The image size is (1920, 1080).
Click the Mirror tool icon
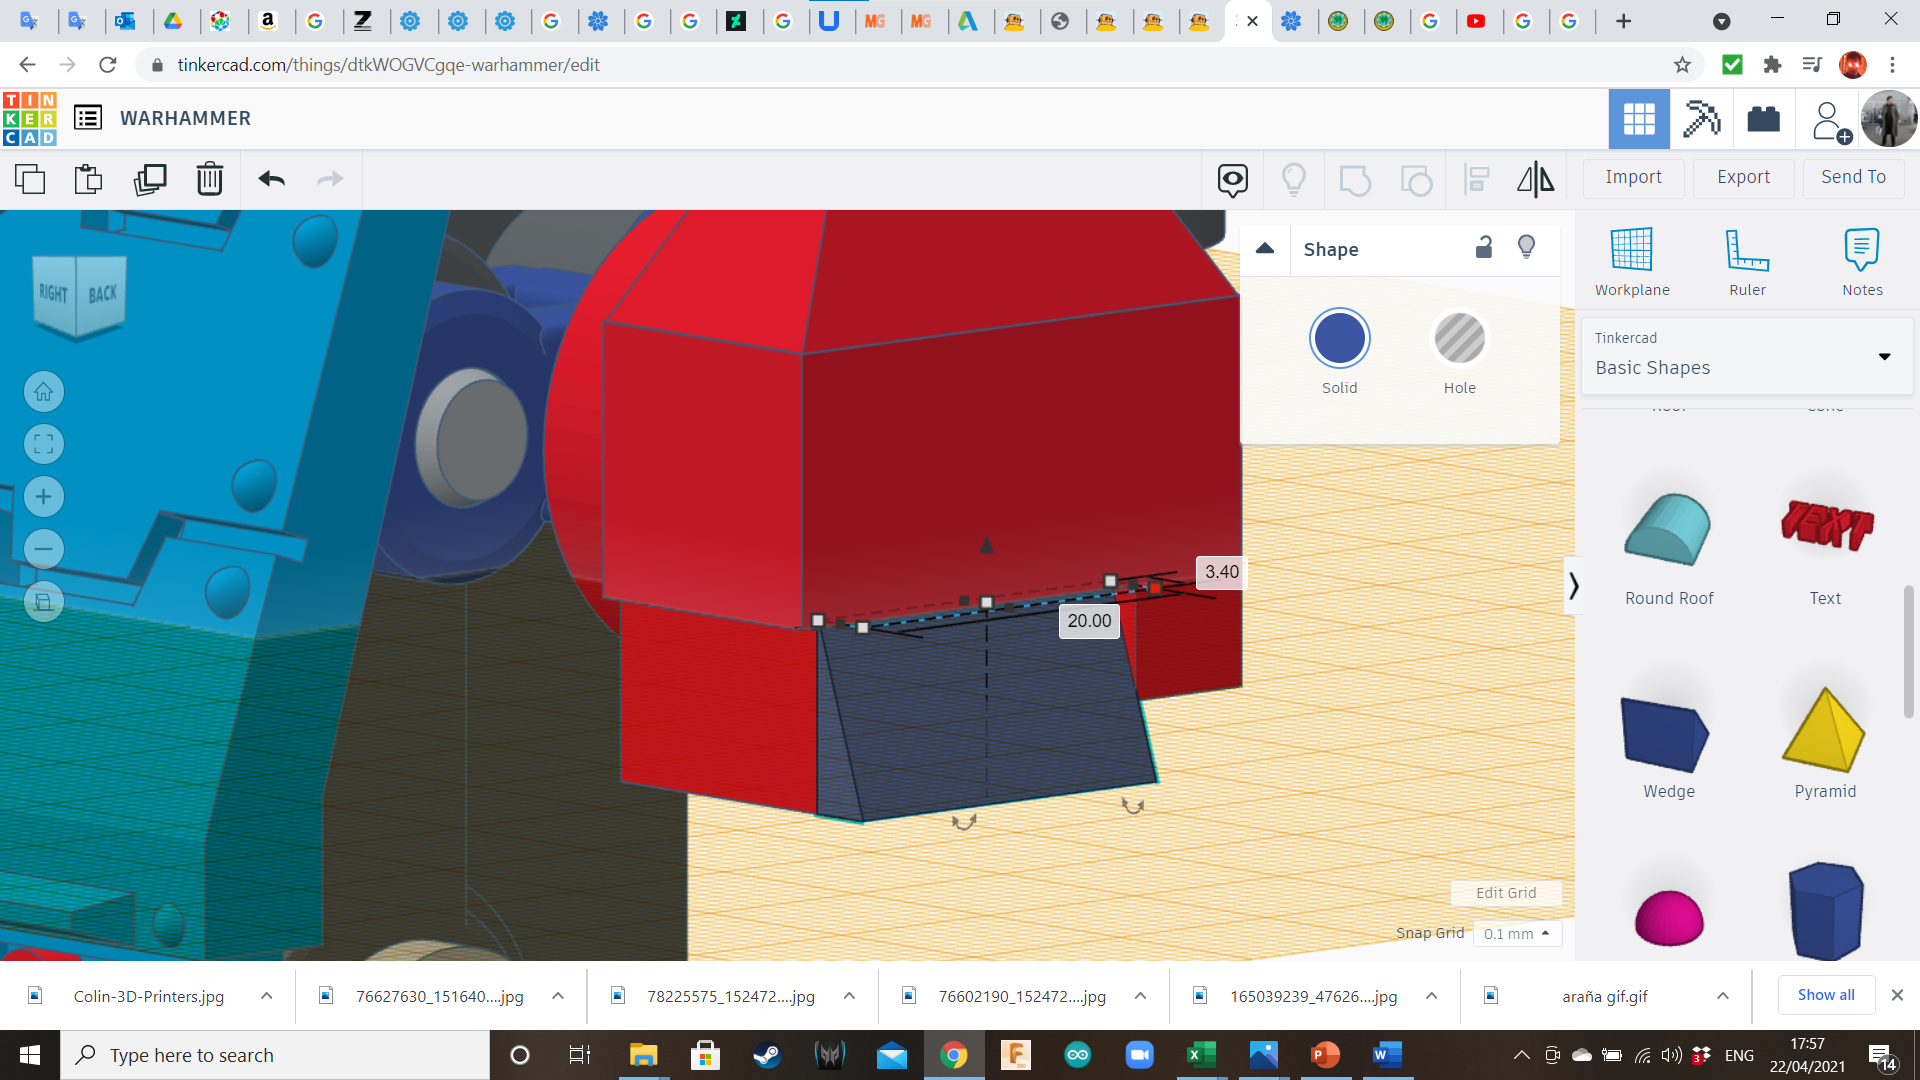point(1535,179)
